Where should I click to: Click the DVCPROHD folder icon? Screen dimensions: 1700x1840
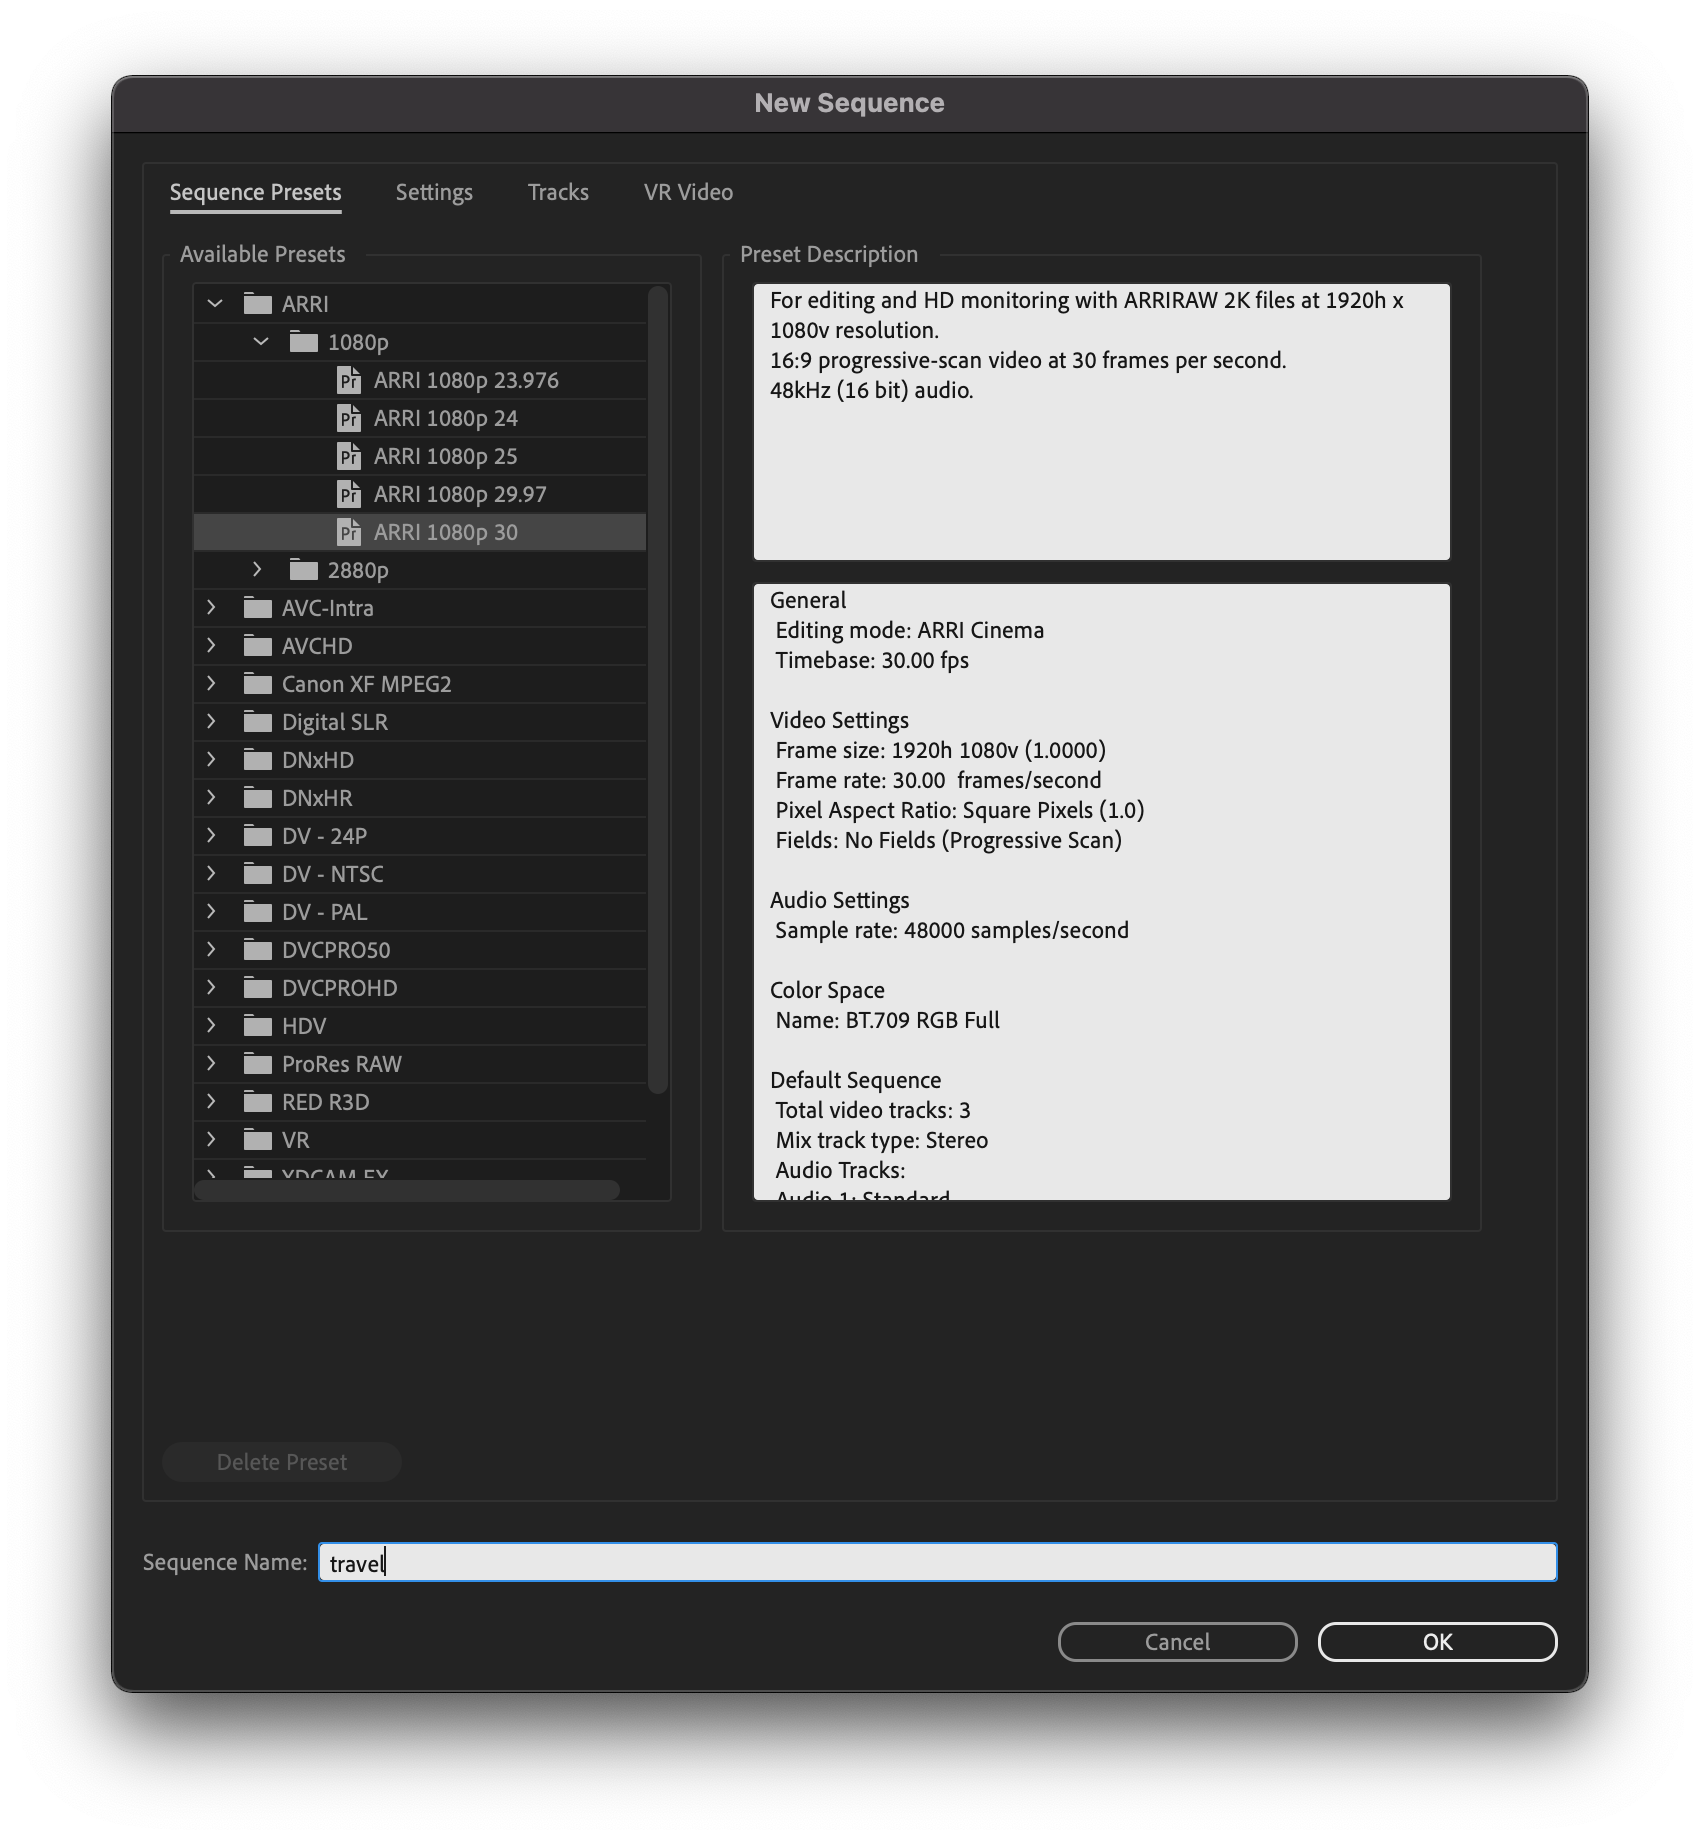point(258,988)
